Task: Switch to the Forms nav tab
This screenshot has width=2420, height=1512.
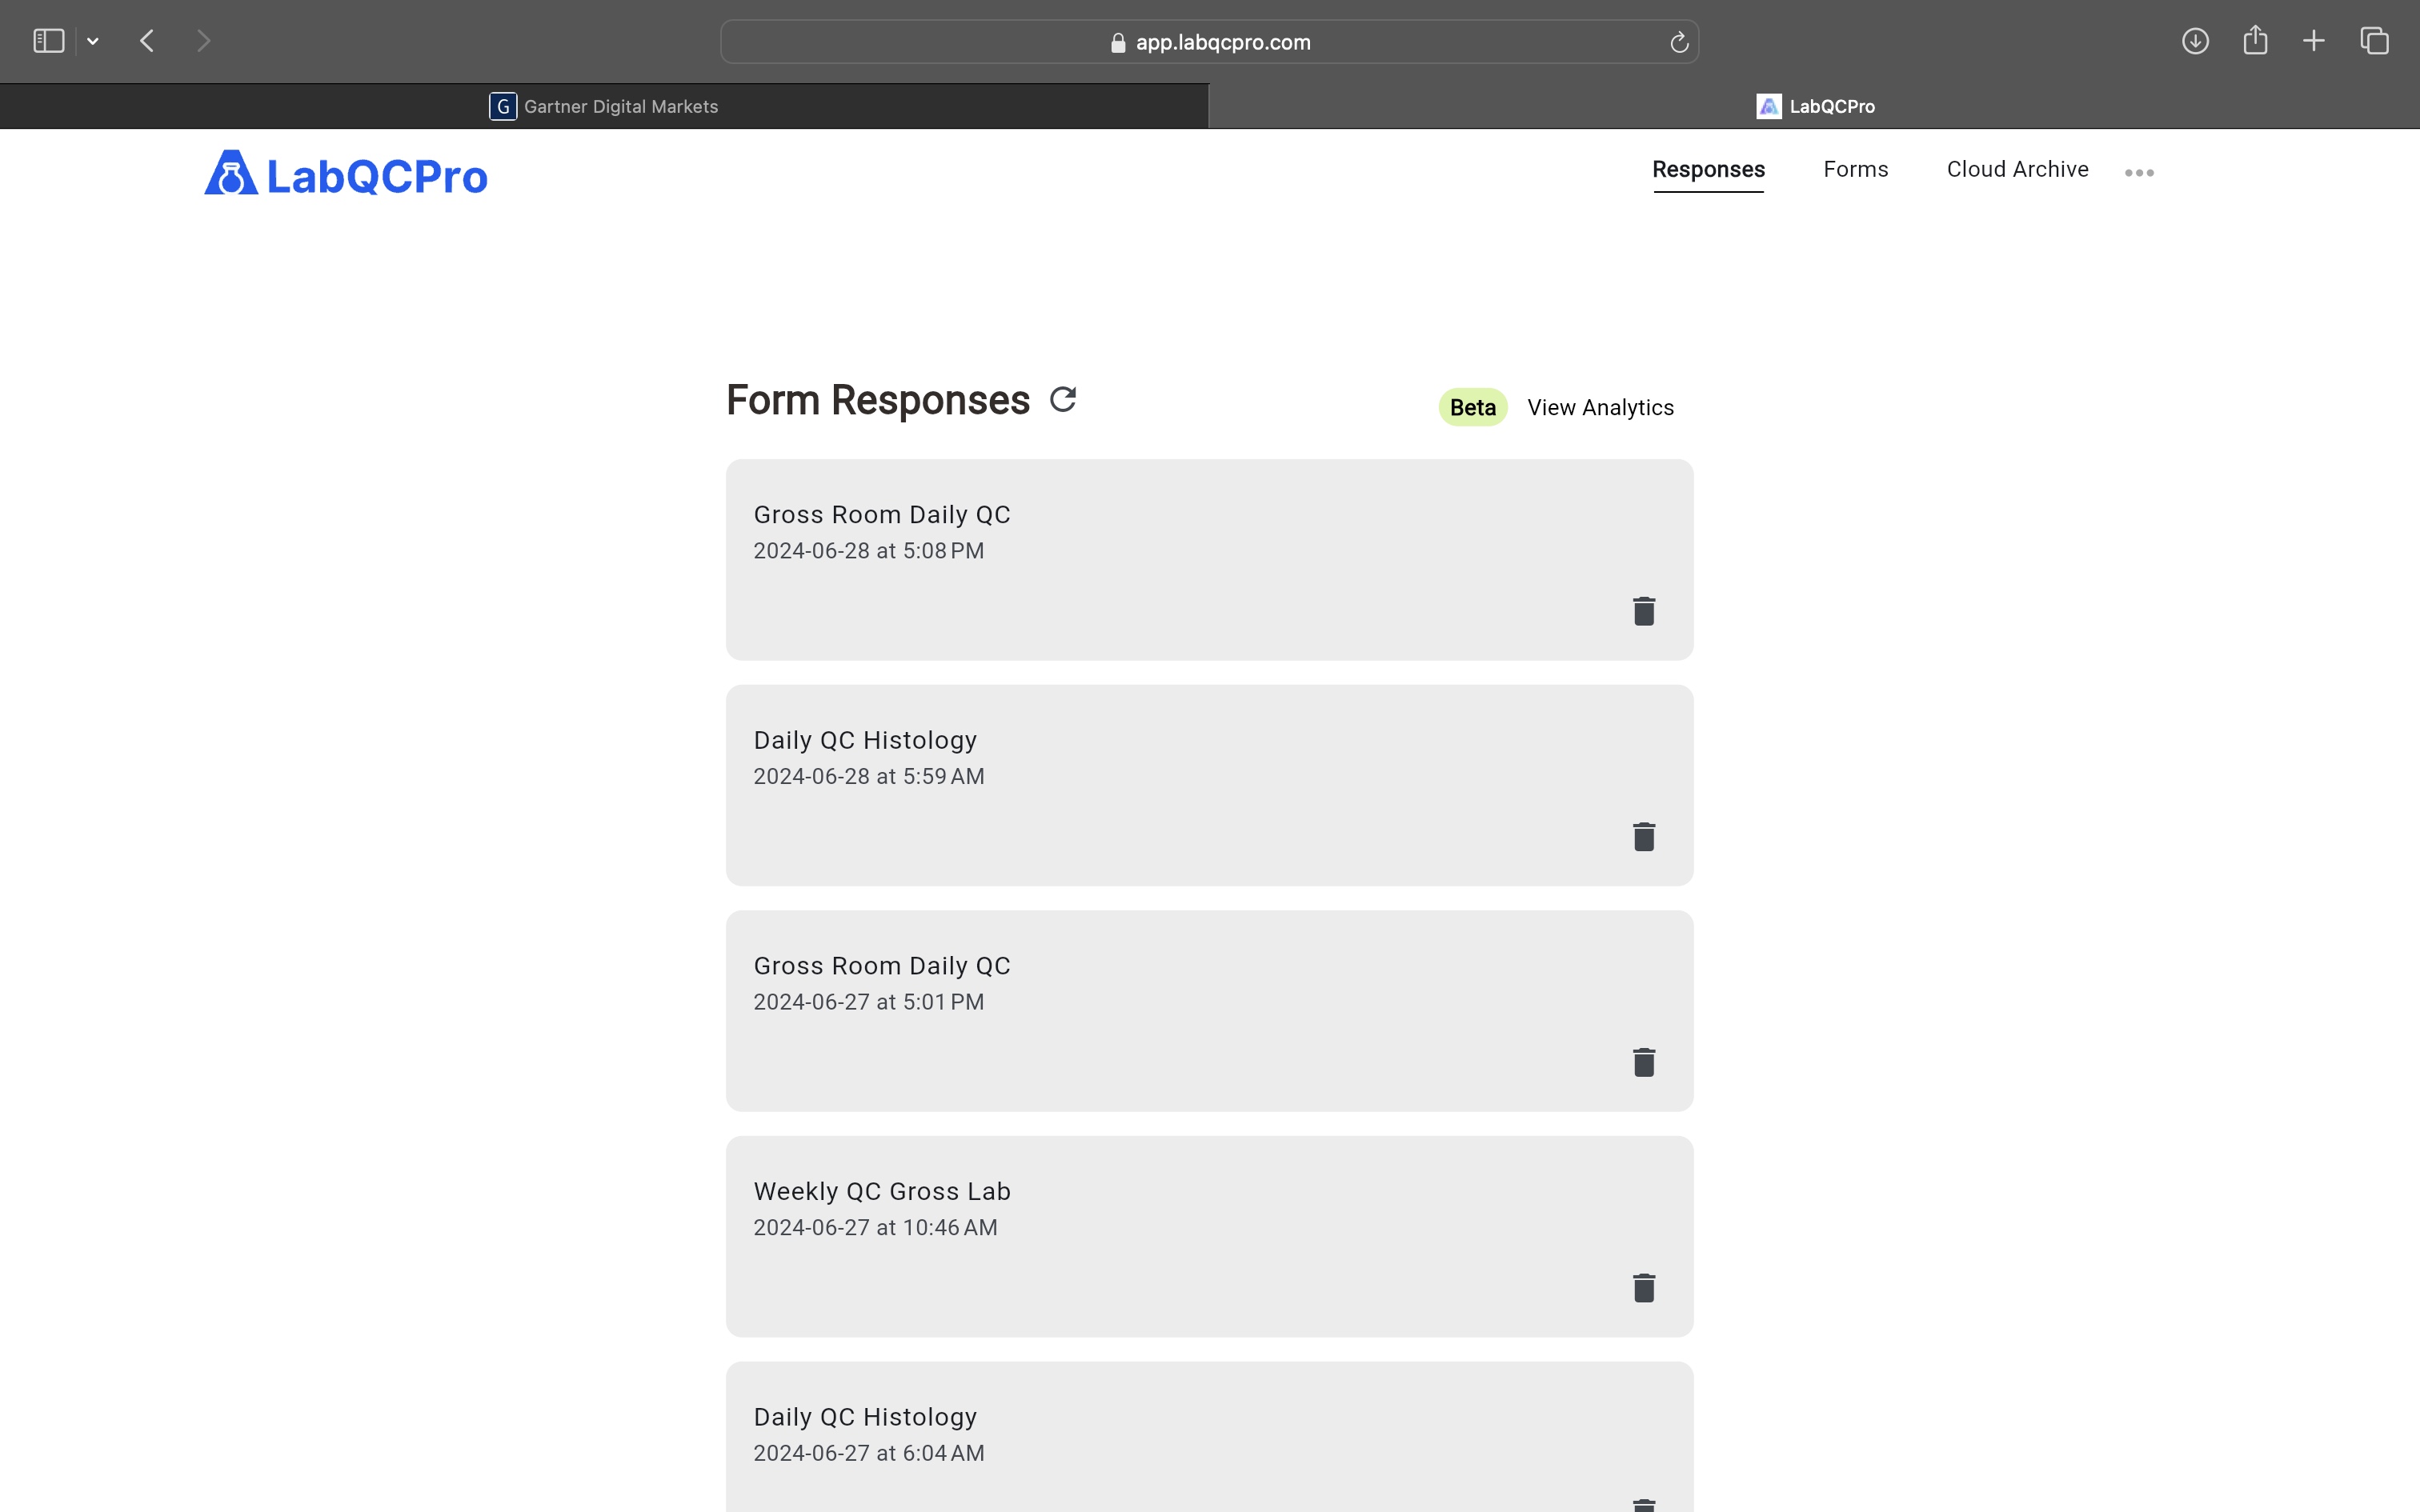Action: 1855,169
